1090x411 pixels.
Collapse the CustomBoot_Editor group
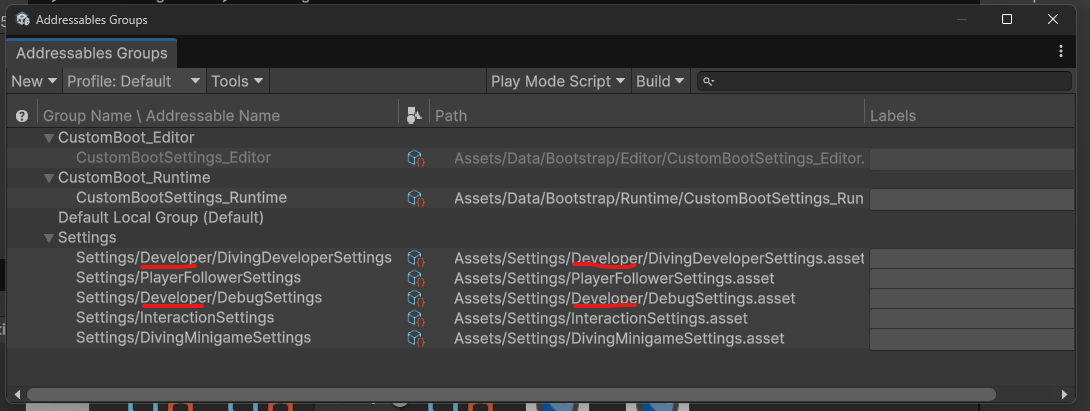[49, 138]
